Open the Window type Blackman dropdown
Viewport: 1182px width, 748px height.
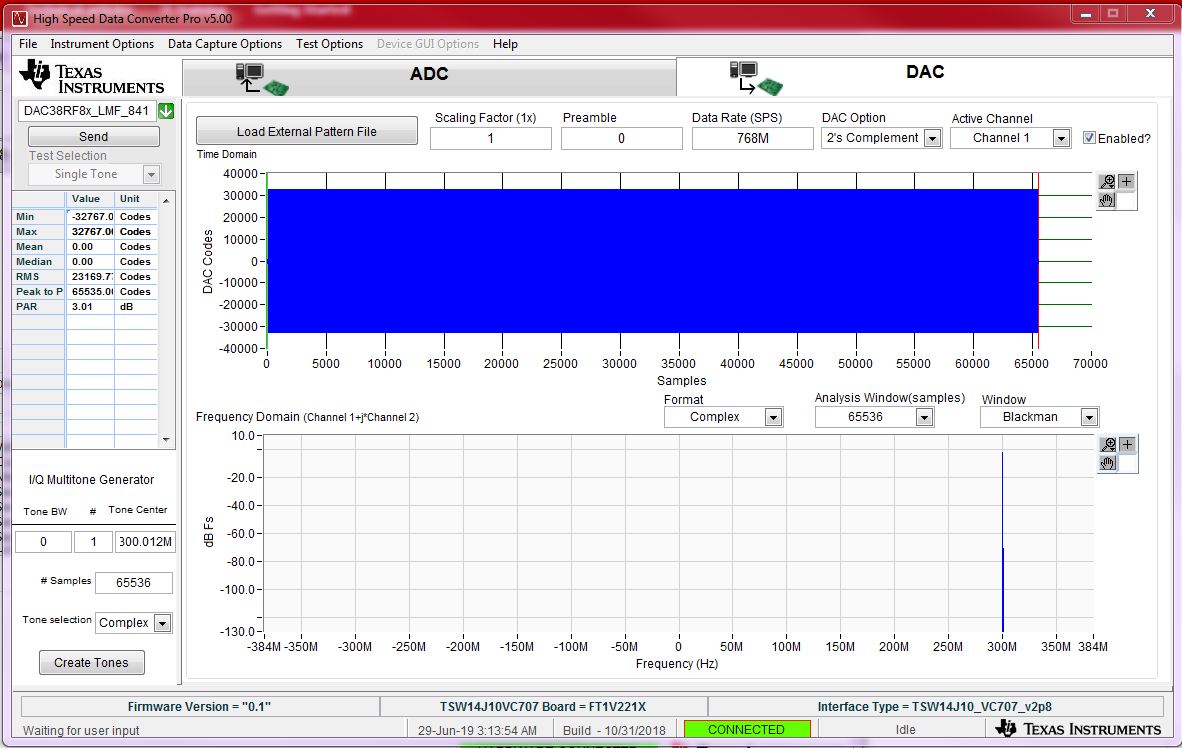tap(1089, 418)
